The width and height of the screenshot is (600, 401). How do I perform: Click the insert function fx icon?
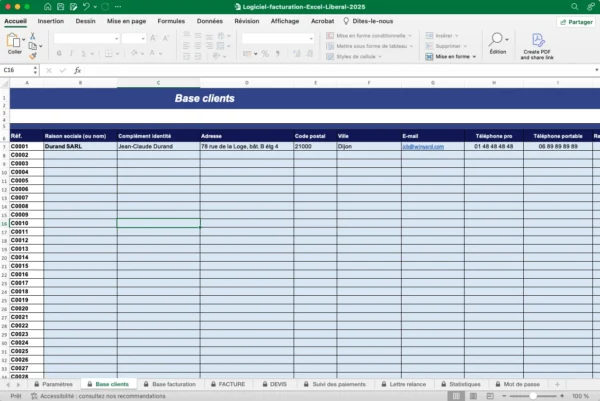[77, 70]
